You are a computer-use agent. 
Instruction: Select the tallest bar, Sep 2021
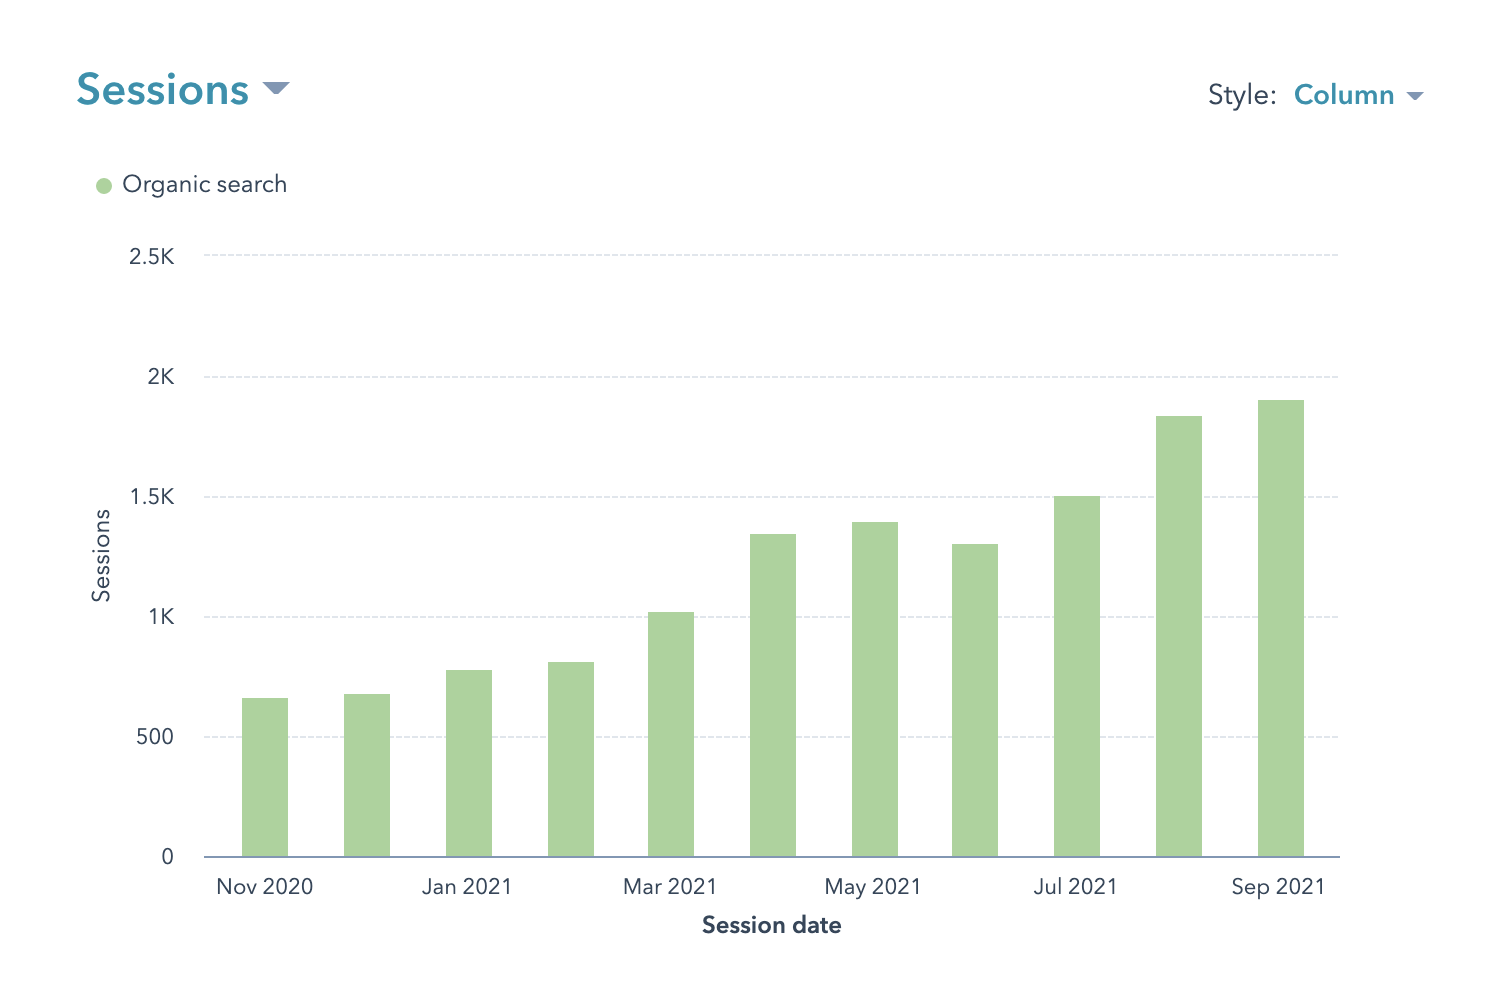(1281, 628)
